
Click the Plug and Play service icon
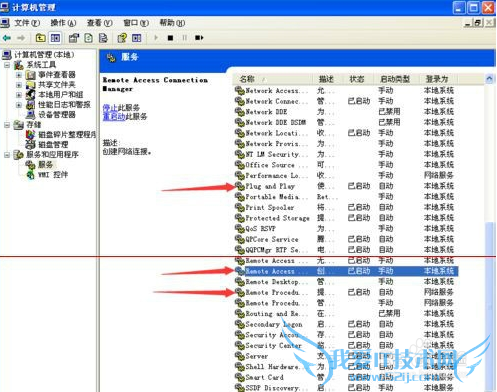[239, 186]
